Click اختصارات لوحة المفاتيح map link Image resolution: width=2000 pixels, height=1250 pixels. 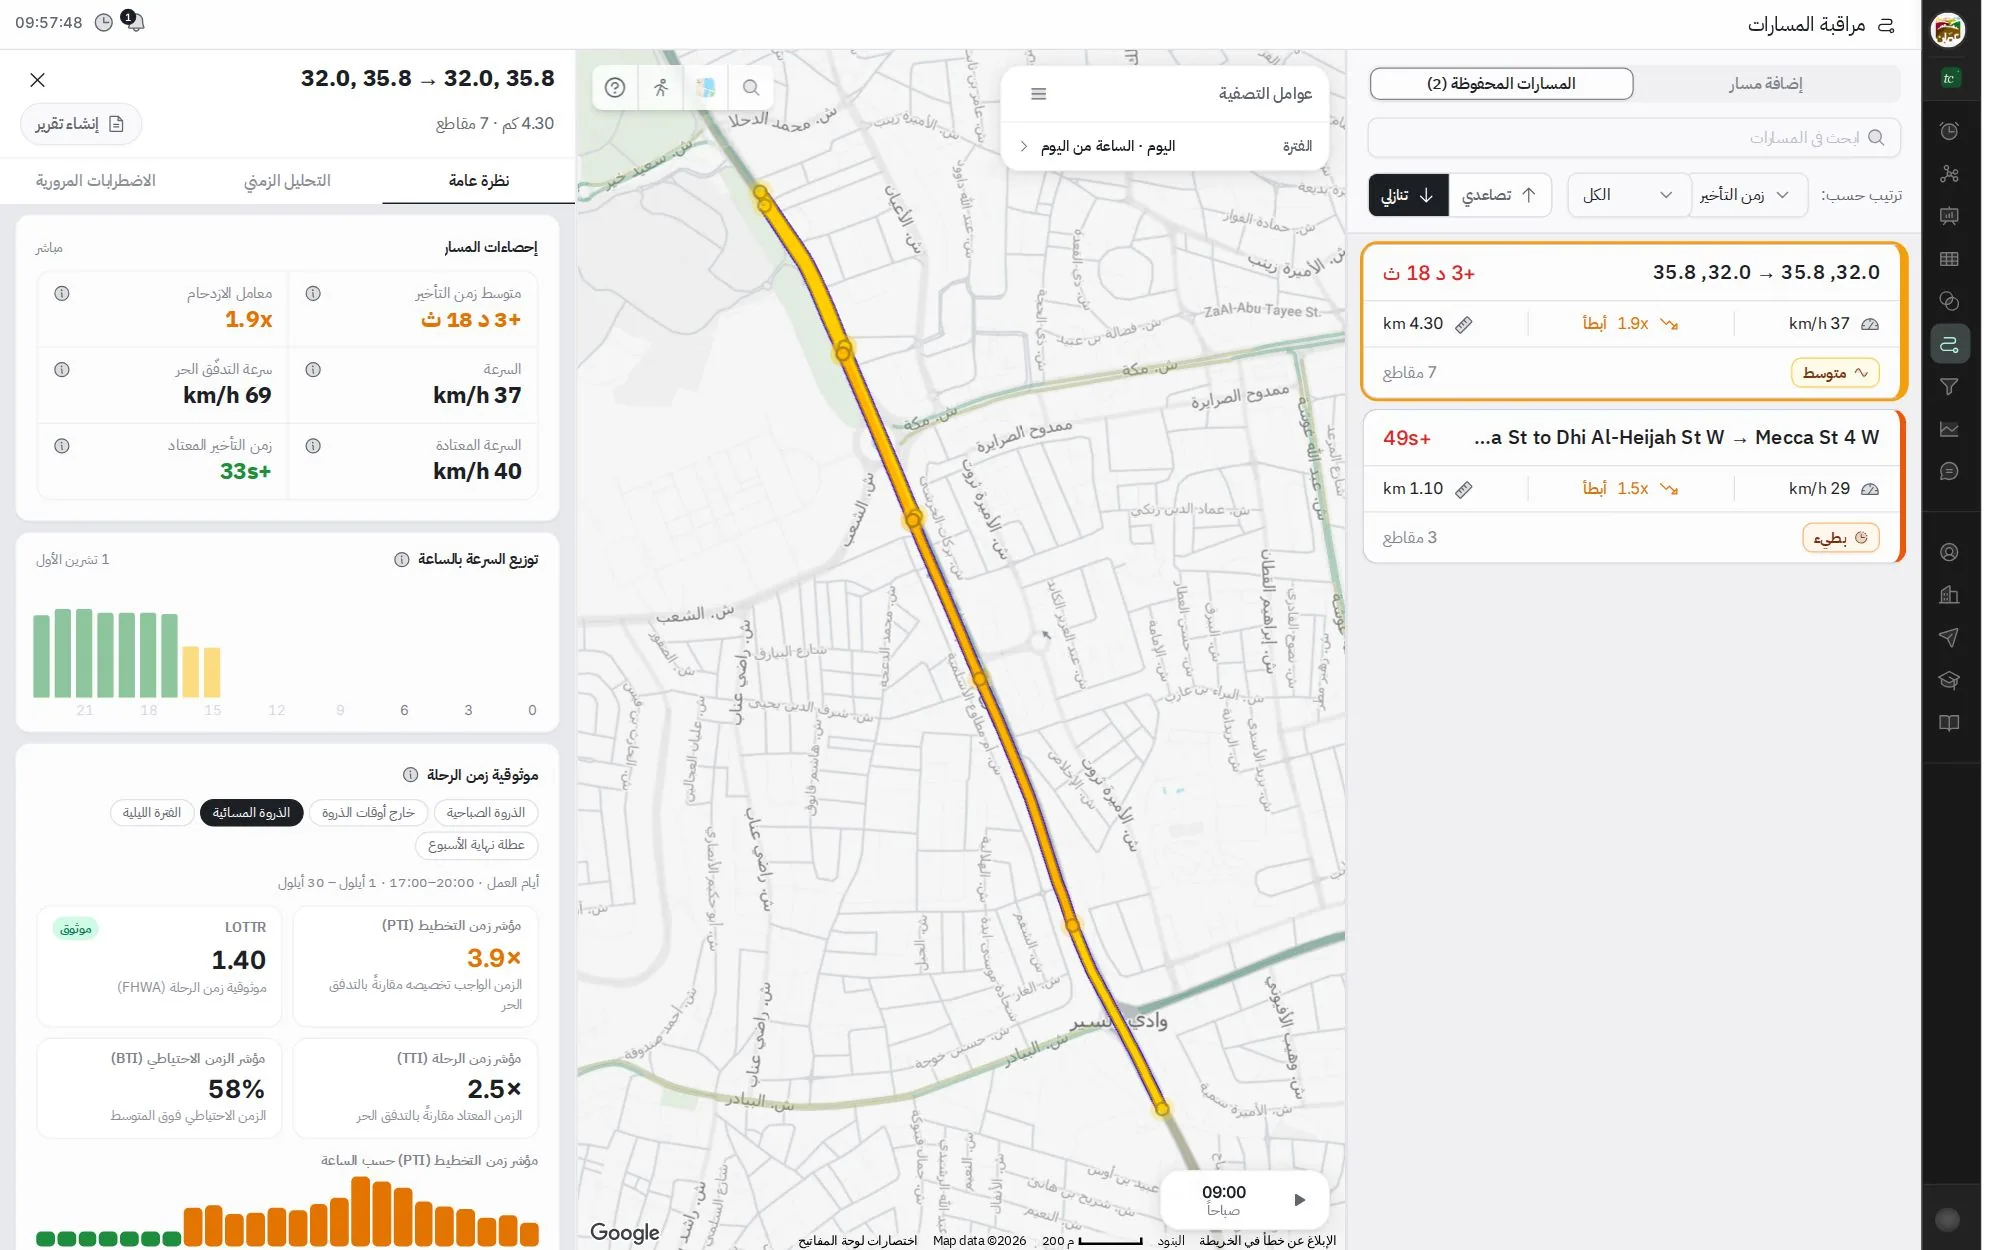pos(857,1240)
